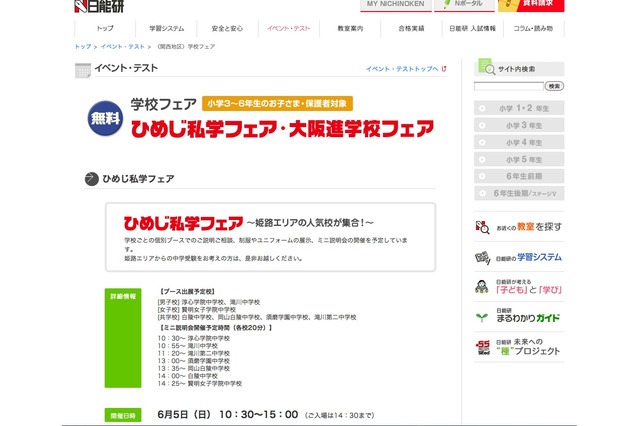640x426 pixels.
Task: Click the child character icon
Action: 482,287
